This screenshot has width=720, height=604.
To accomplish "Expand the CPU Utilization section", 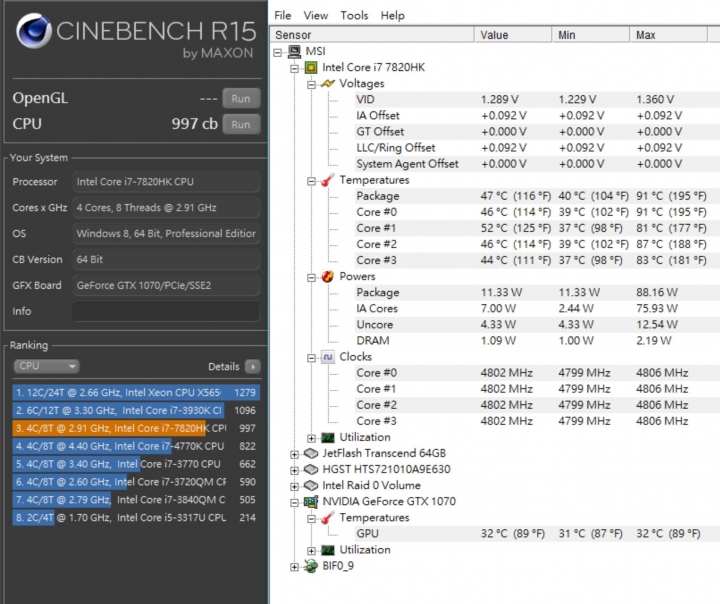I will coord(311,439).
